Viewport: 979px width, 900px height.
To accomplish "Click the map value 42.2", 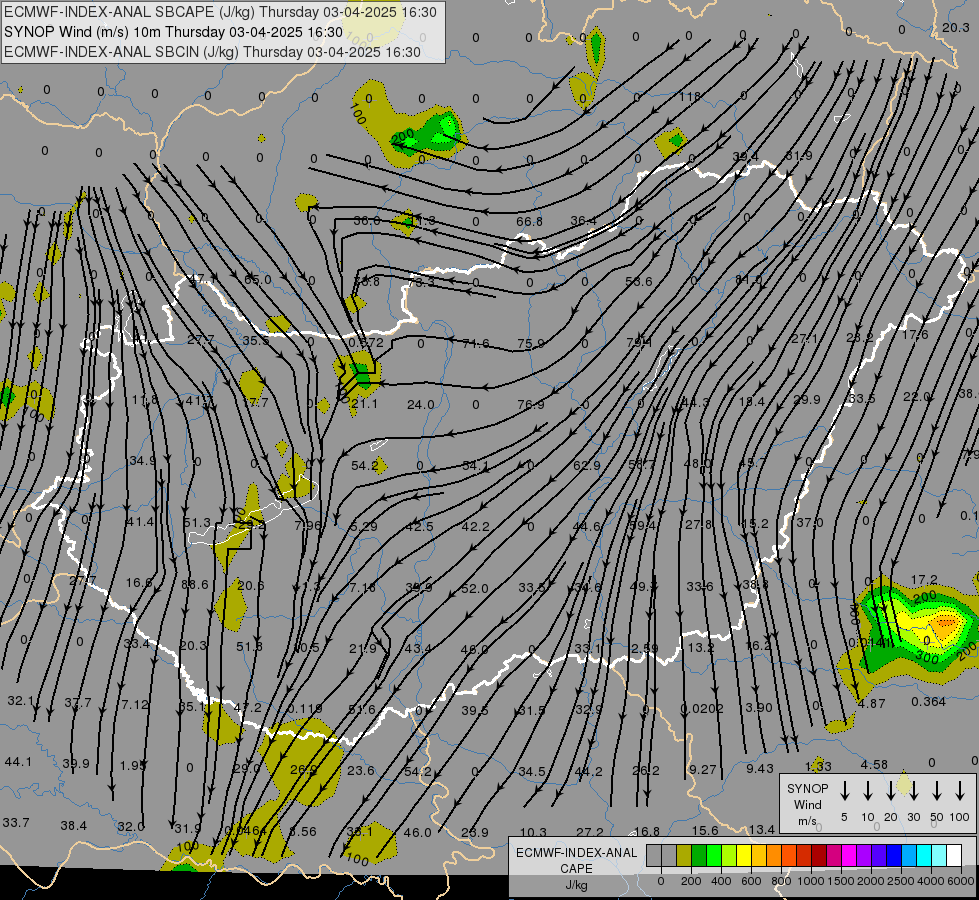I will [475, 527].
